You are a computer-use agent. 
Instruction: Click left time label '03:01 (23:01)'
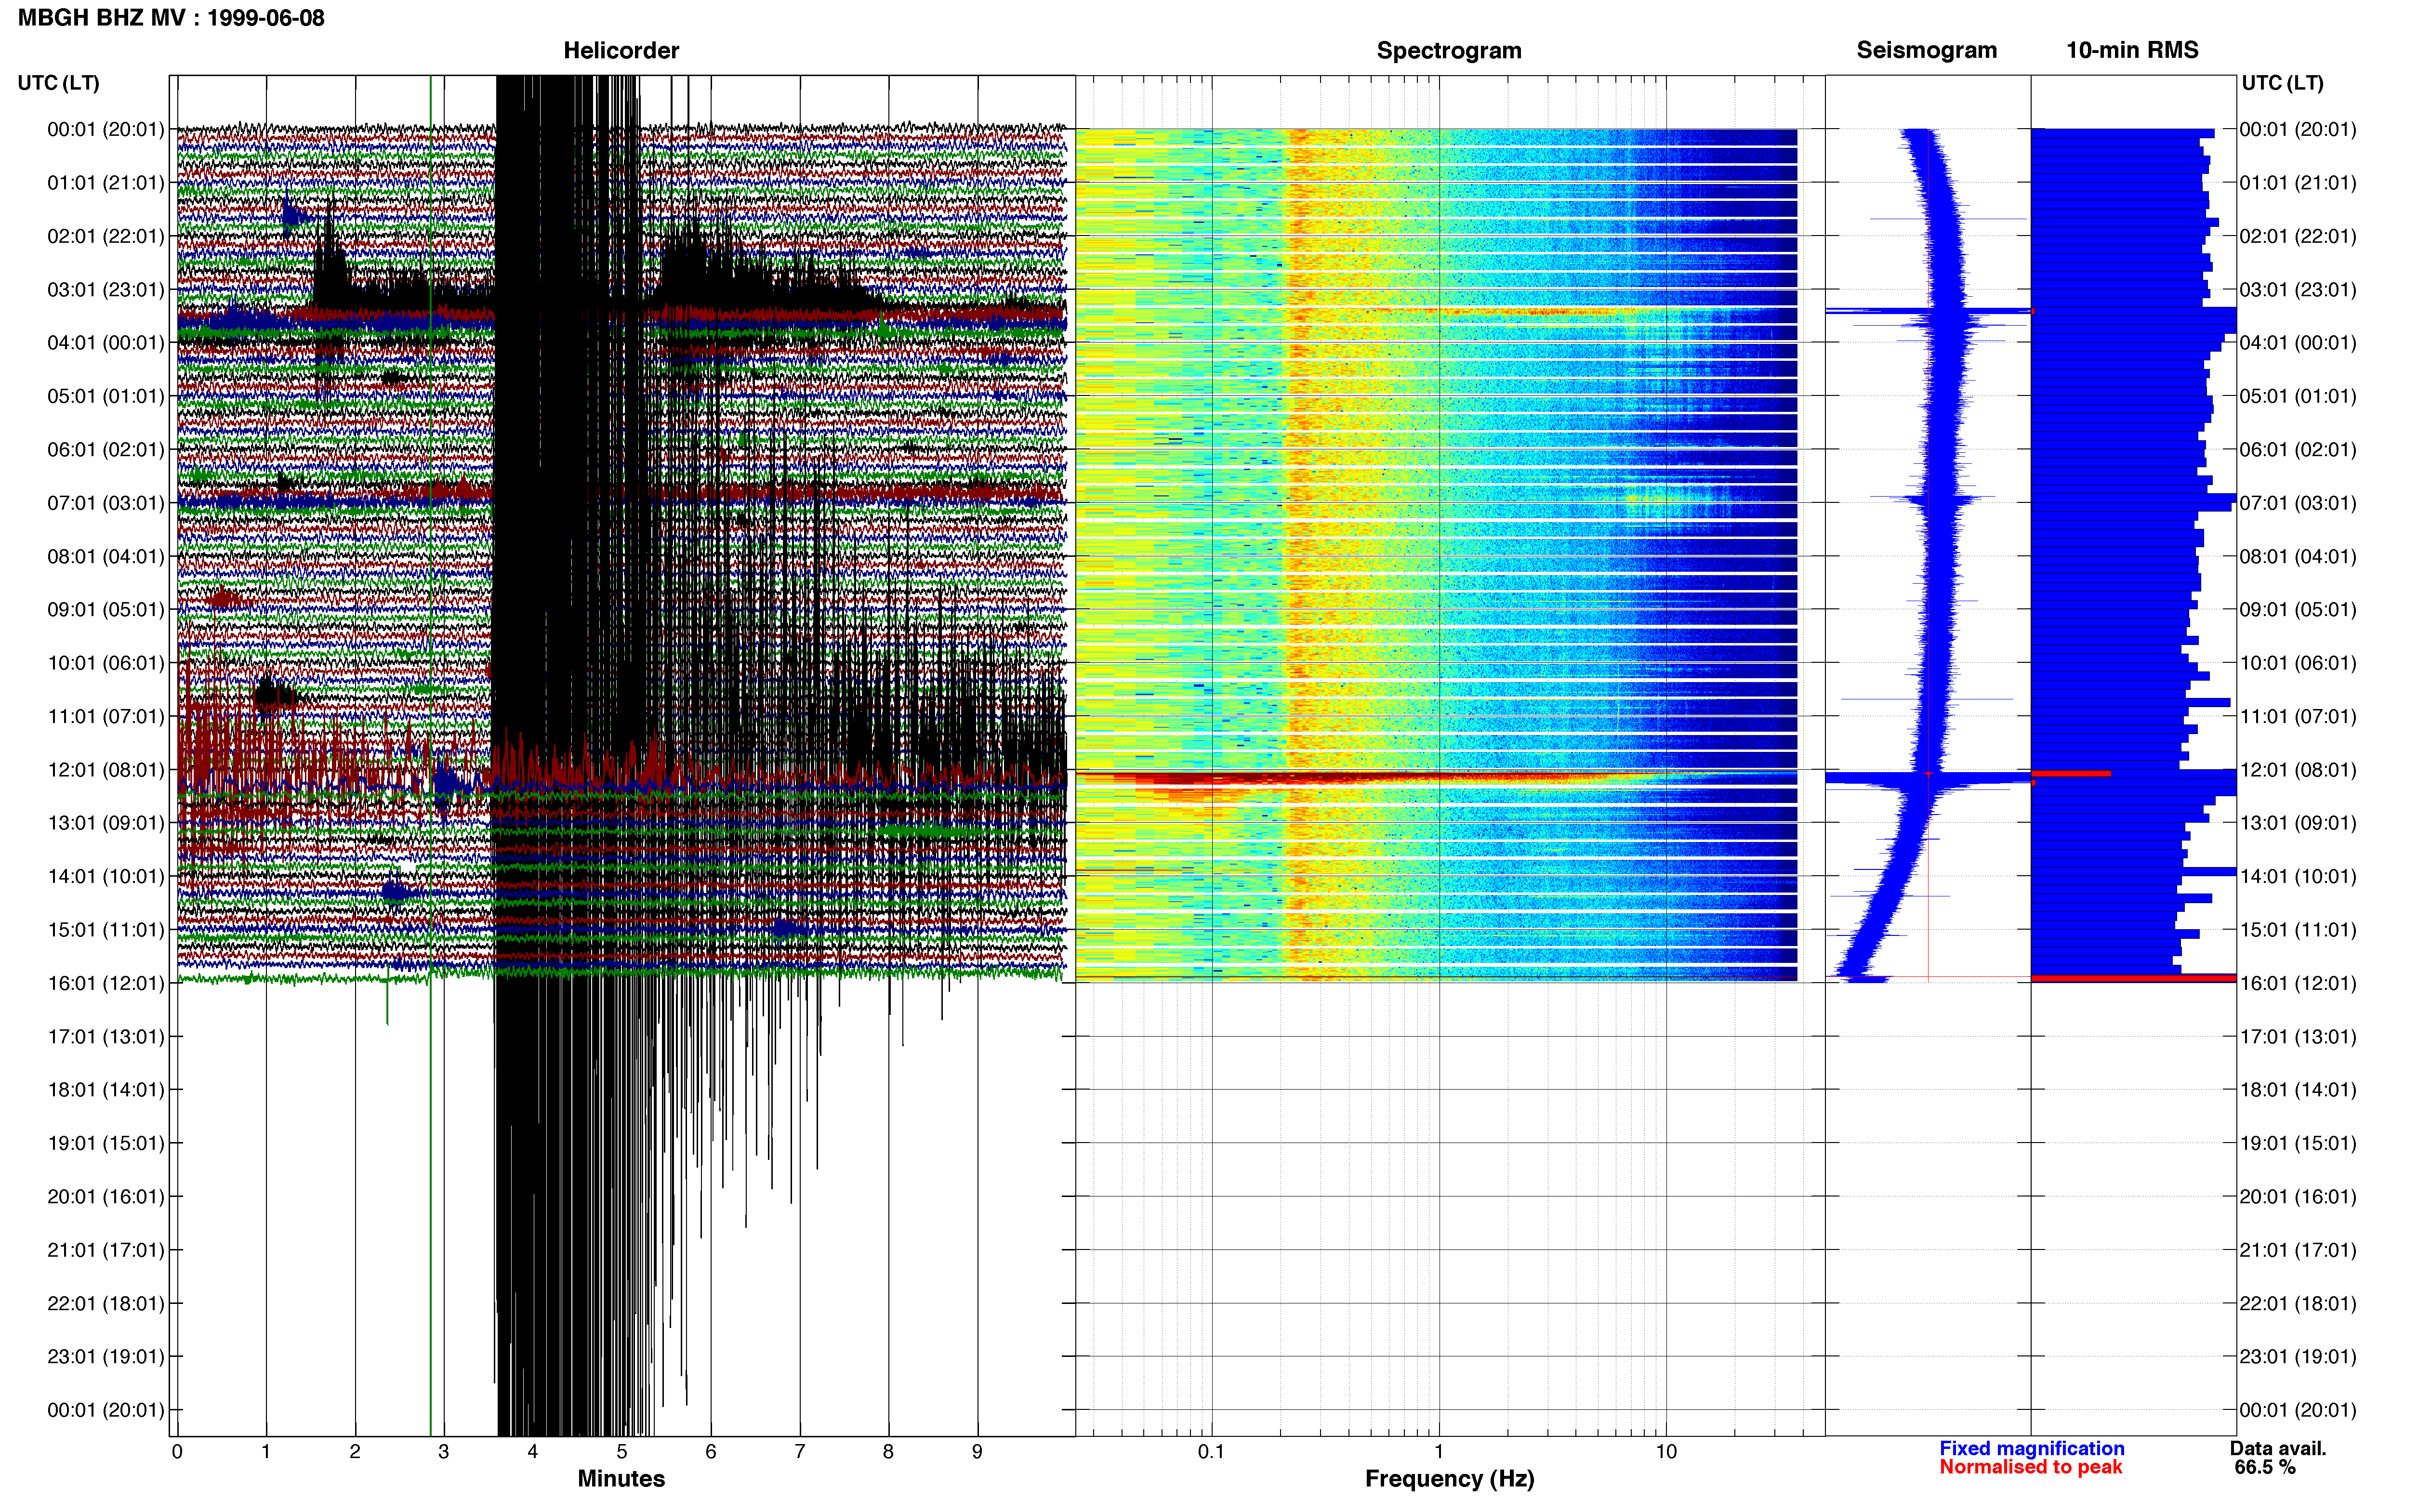(105, 289)
